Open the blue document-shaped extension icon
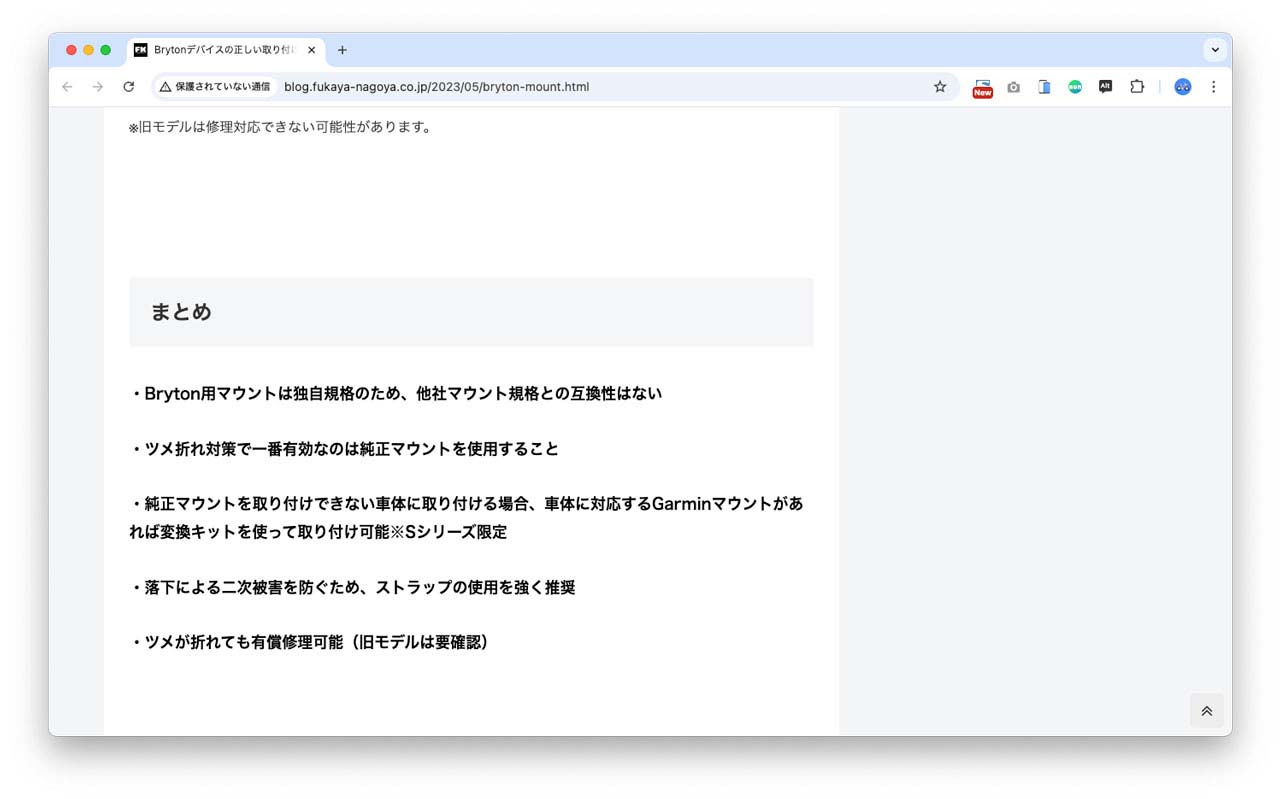 coord(1044,87)
